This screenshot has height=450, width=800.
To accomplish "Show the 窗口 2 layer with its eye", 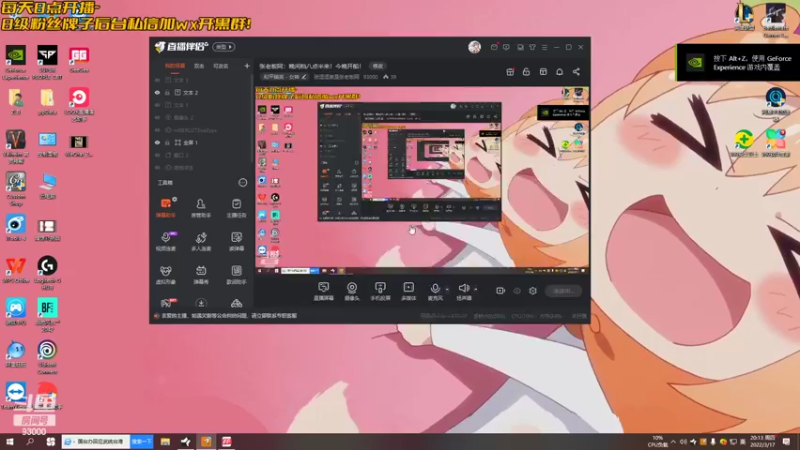I will pos(158,155).
